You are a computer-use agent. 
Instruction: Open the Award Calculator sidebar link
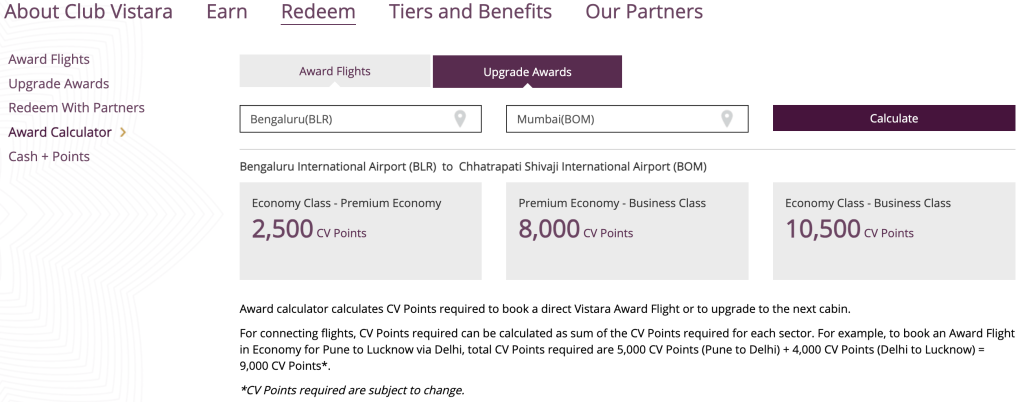(x=60, y=132)
